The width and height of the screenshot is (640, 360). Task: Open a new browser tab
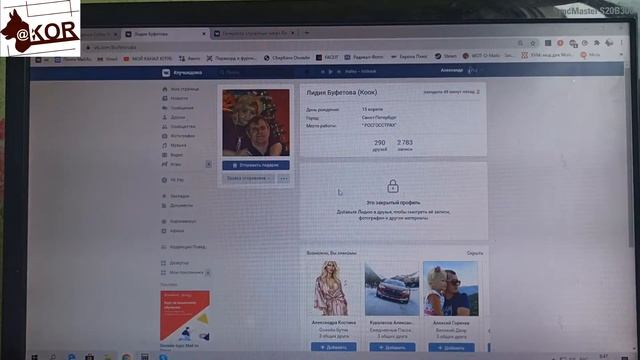click(x=307, y=33)
